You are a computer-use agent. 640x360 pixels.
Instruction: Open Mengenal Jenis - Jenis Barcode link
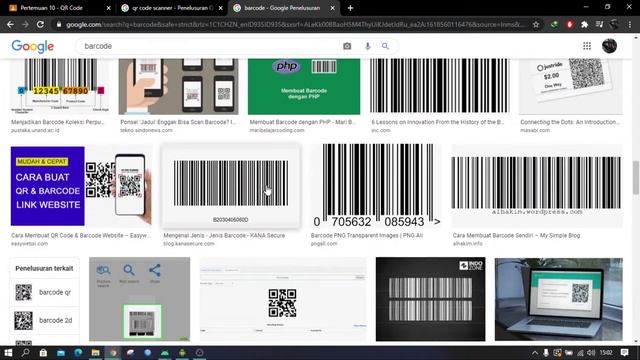coord(224,236)
